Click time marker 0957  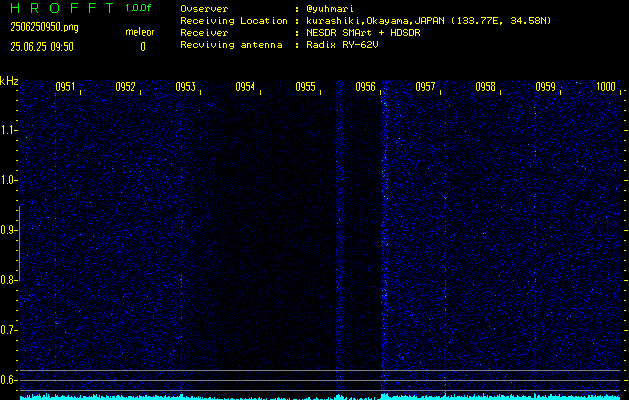coord(425,87)
